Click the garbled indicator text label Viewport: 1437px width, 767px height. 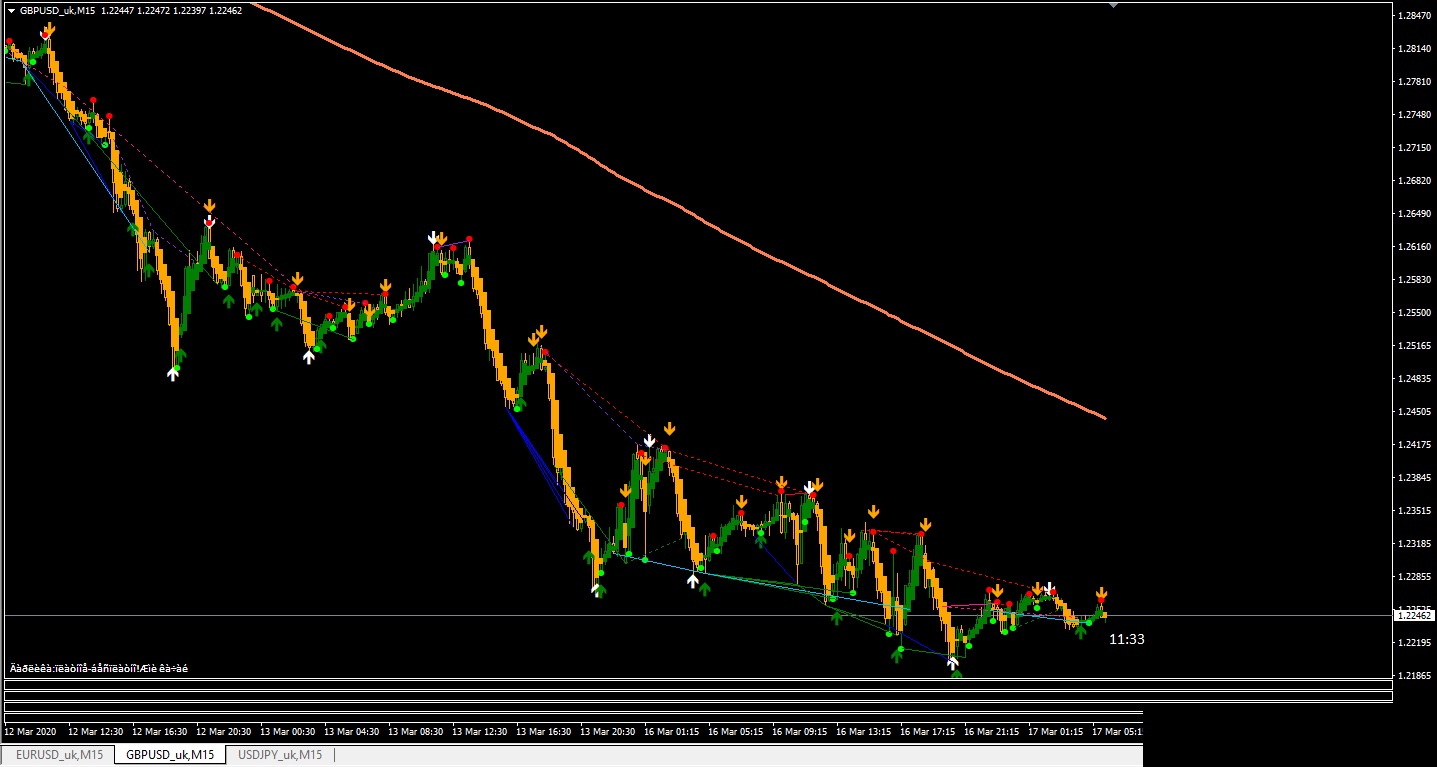point(99,668)
